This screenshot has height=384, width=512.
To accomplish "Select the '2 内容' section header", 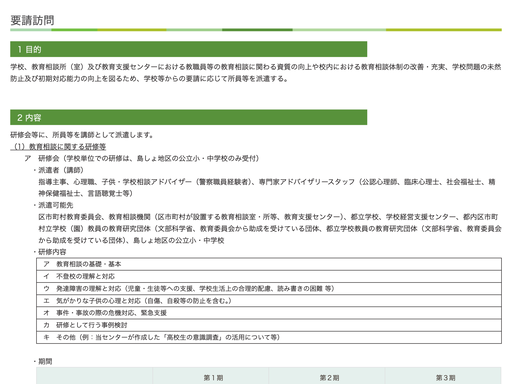I will click(189, 117).
